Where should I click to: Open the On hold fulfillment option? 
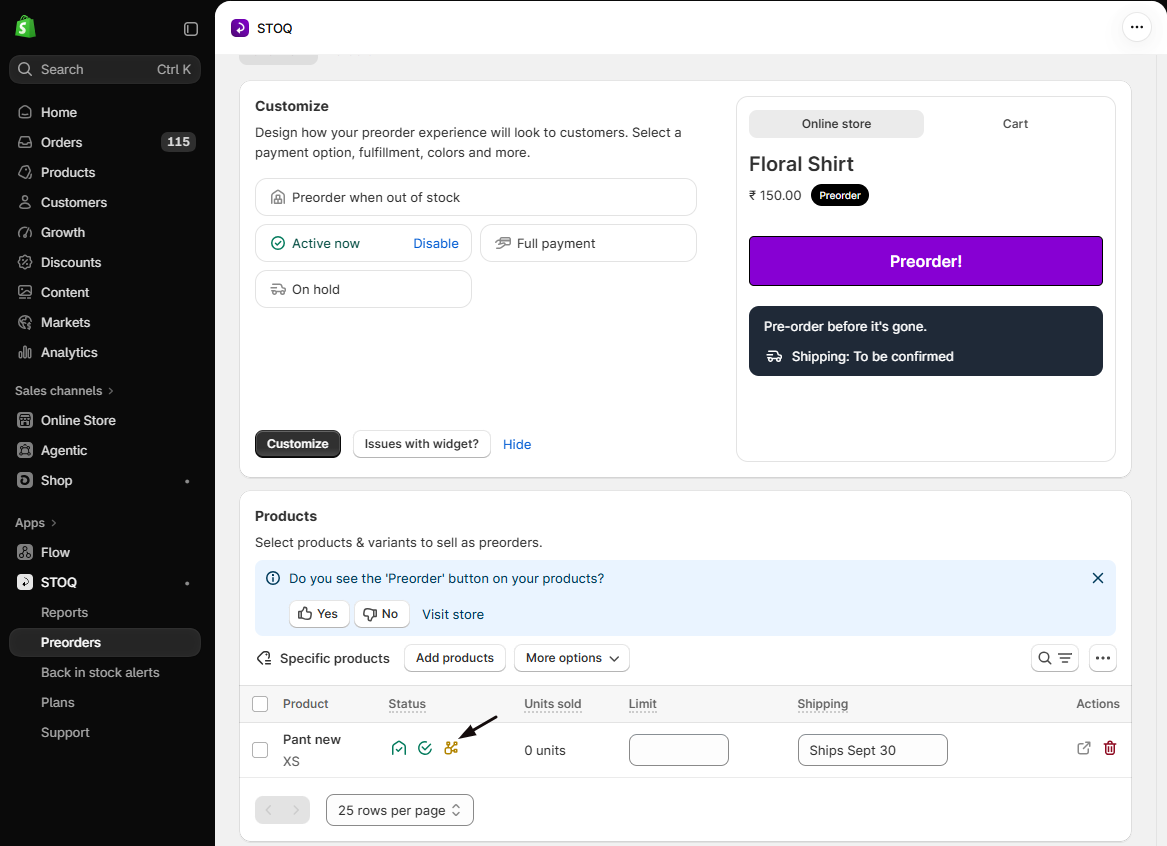[363, 289]
